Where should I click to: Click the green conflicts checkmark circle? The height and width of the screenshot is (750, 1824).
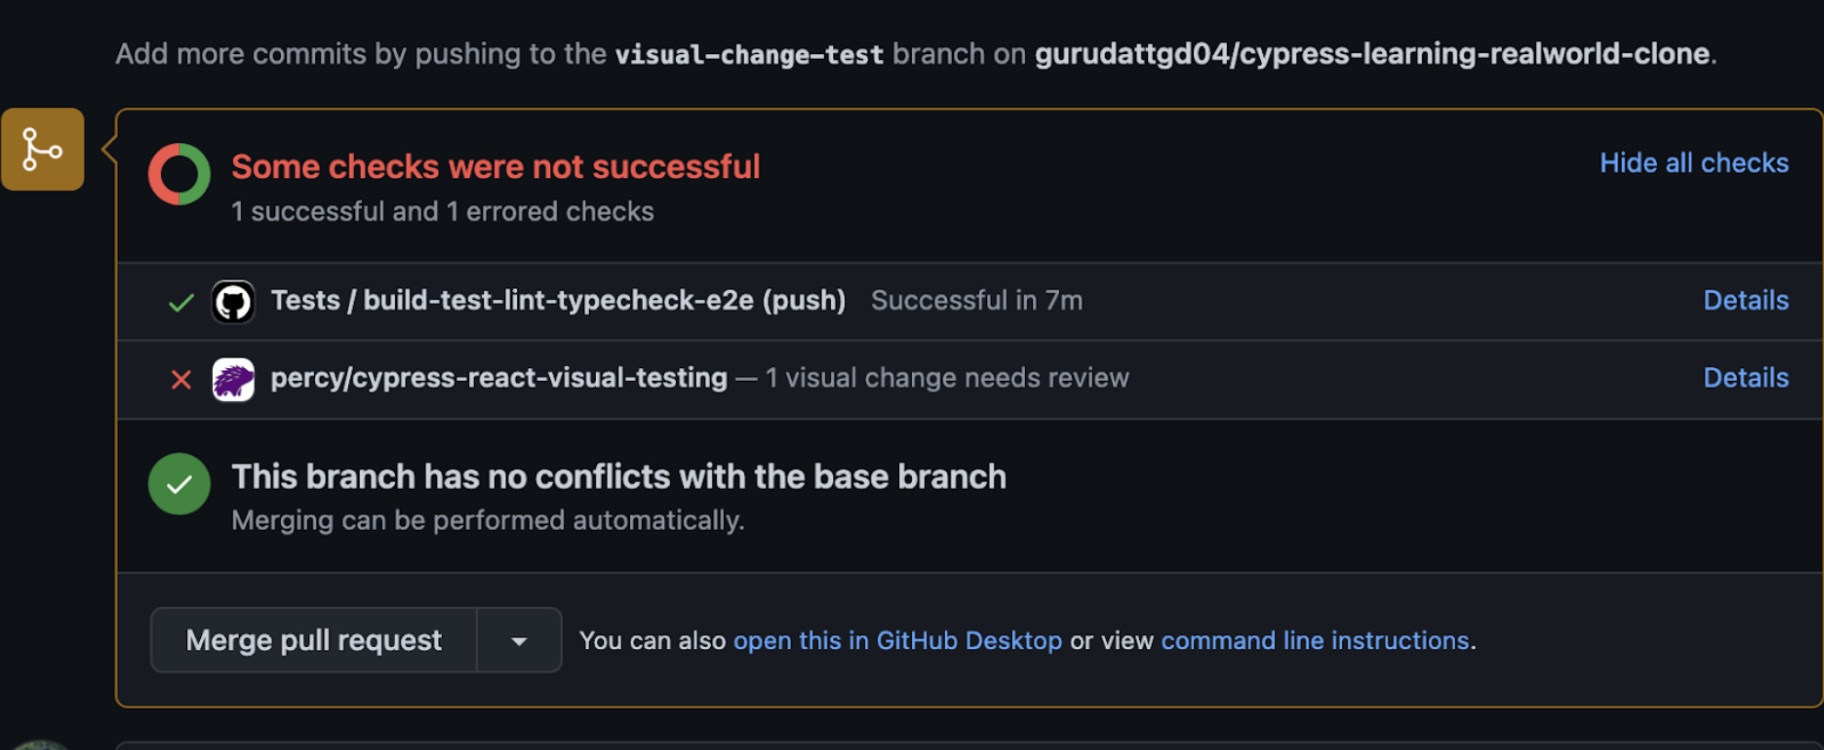point(178,483)
